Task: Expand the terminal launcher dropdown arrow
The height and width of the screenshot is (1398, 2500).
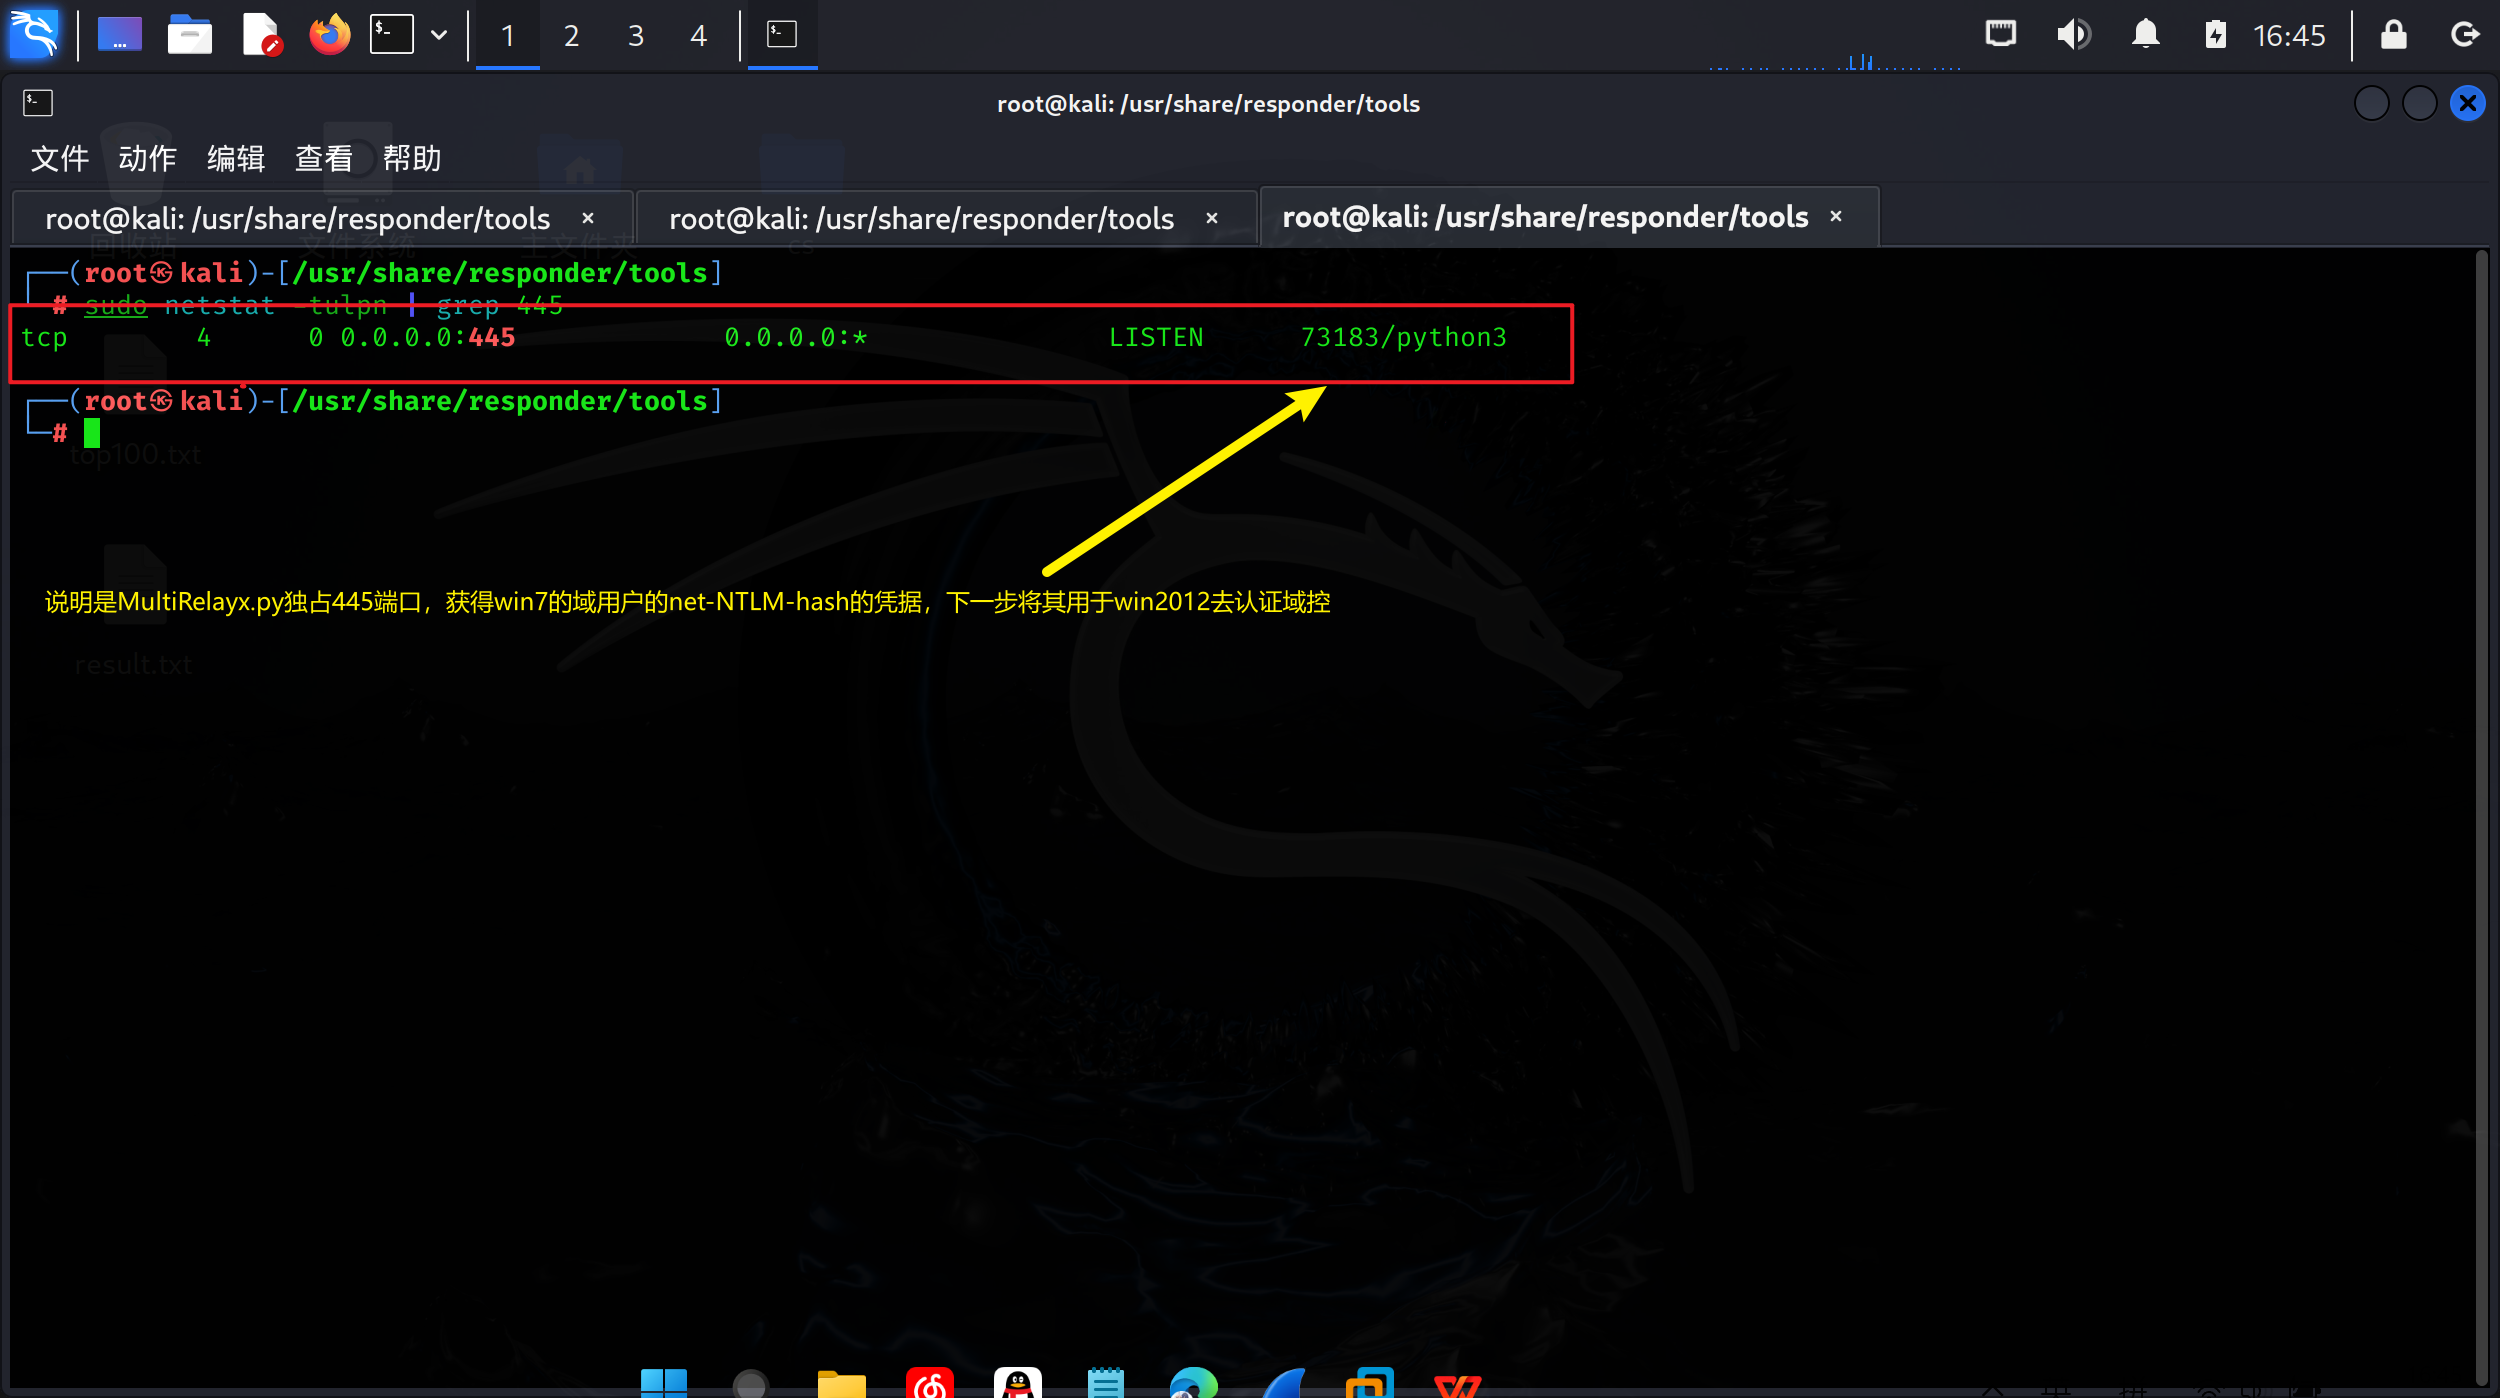Action: [439, 35]
